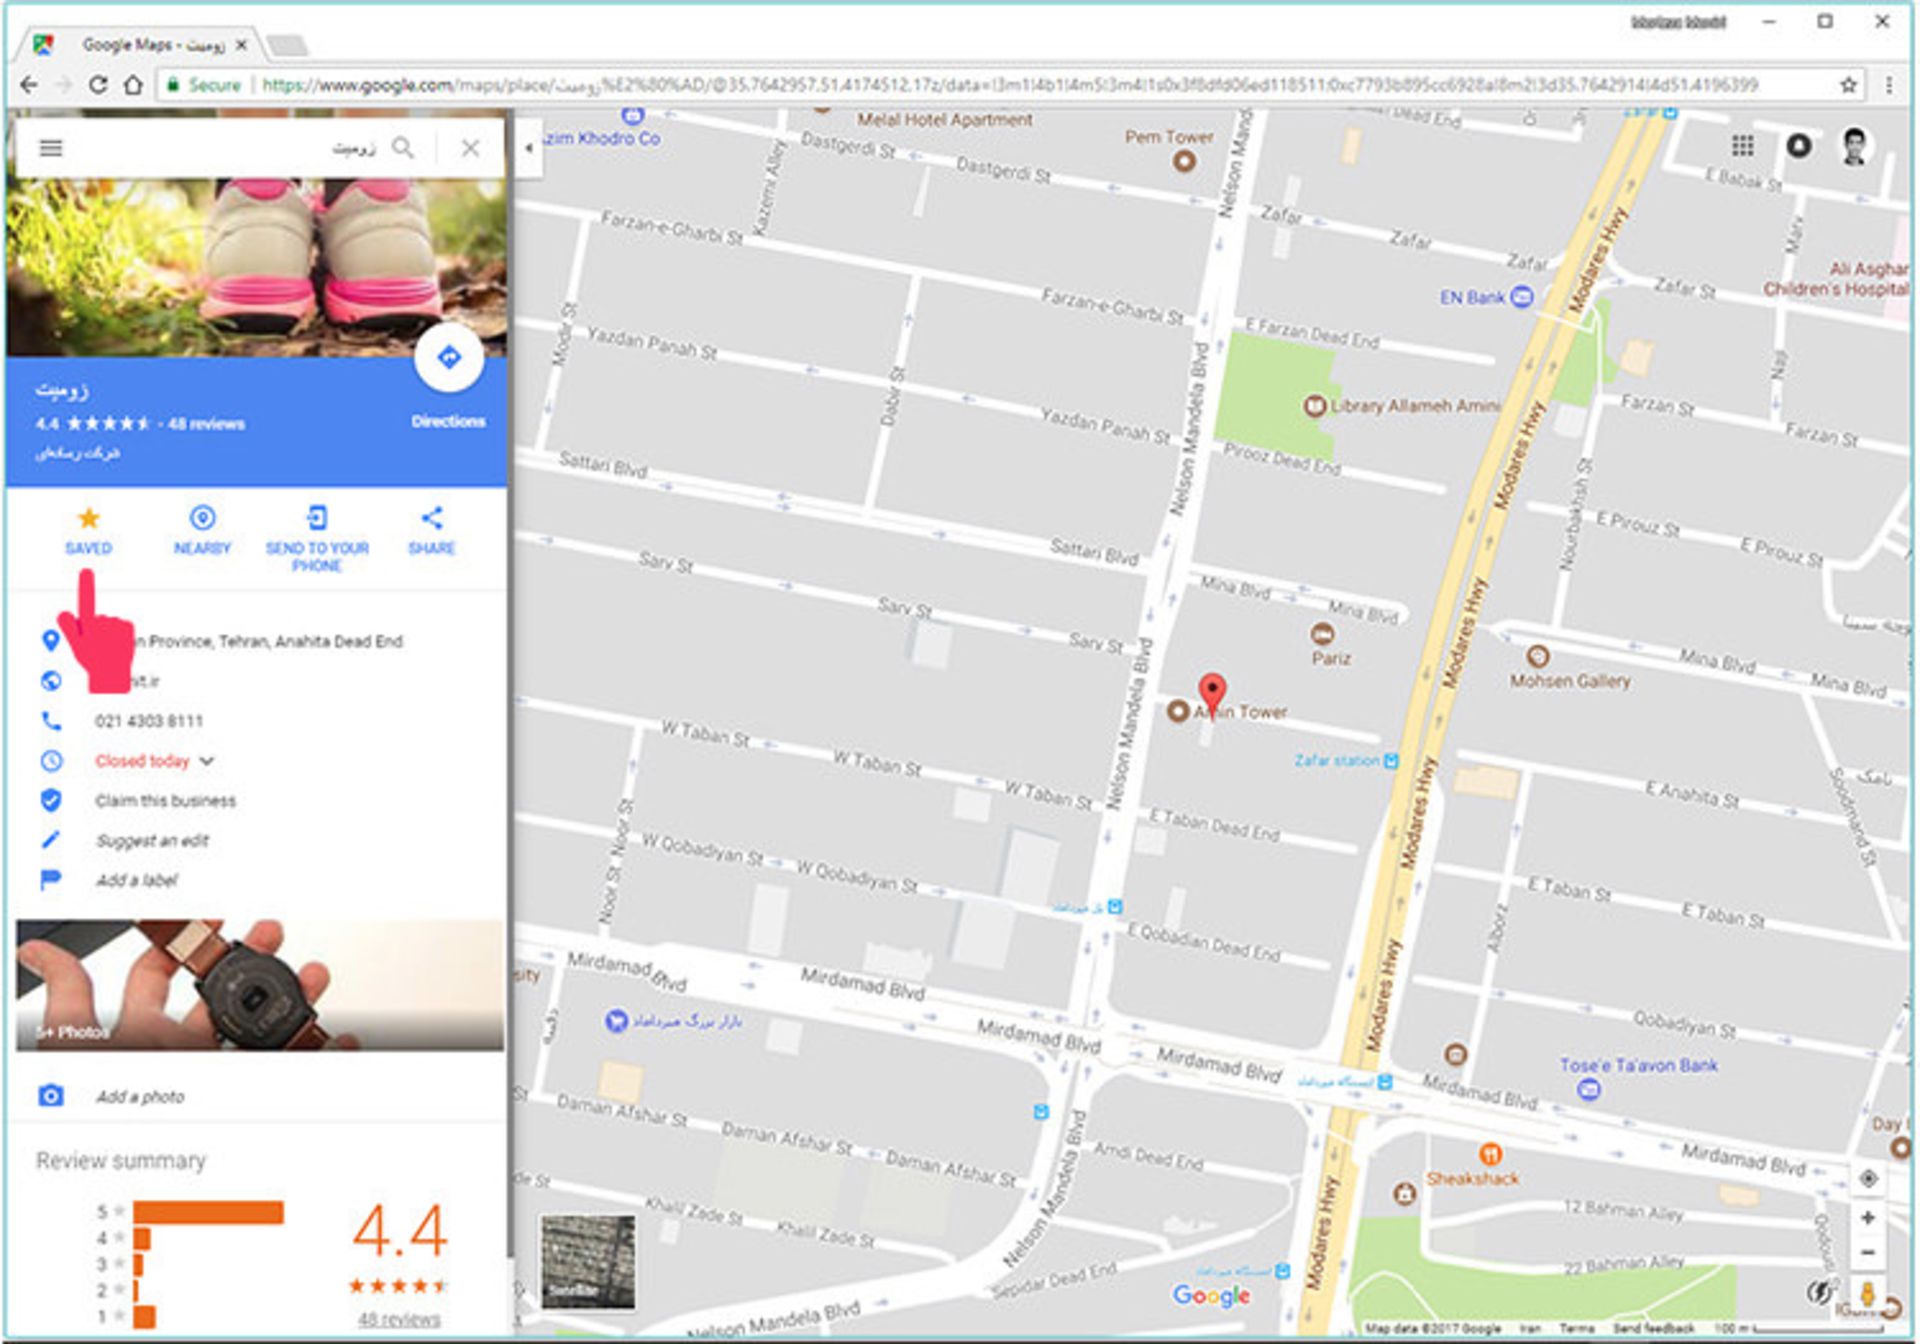Click Sheakshack restaurant marker
Screen dimensions: 1920x1344
tap(1490, 1154)
